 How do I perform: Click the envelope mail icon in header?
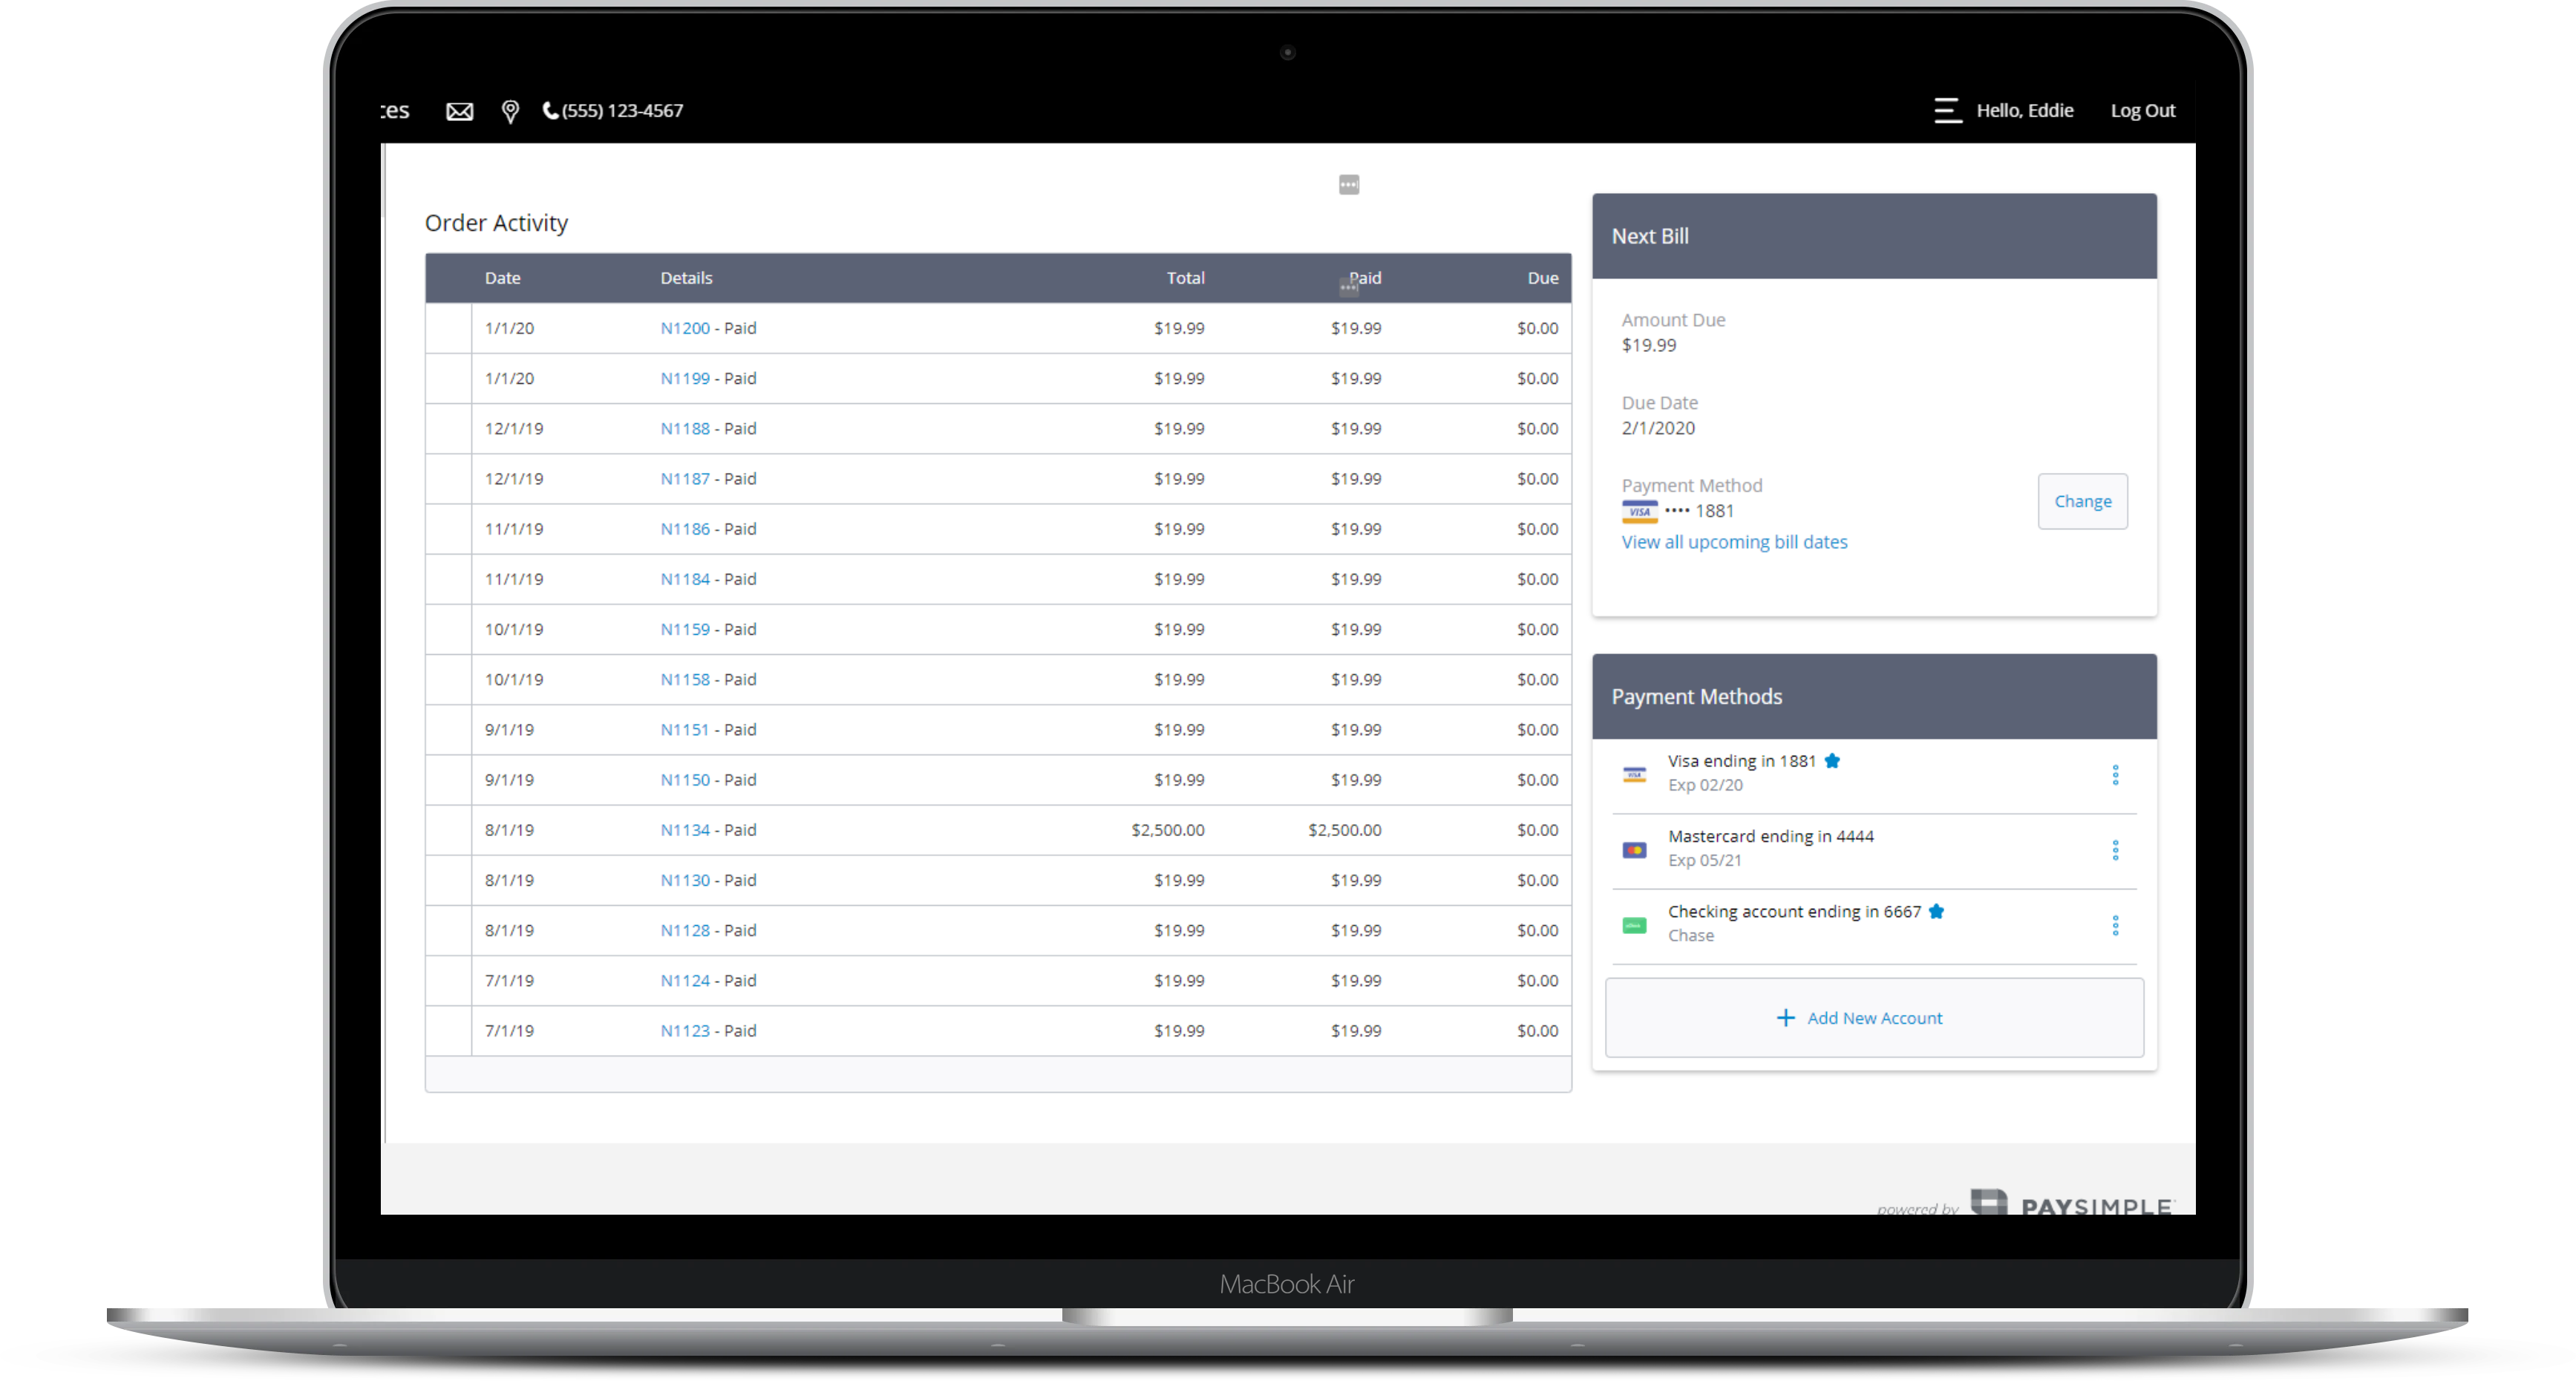[x=459, y=111]
